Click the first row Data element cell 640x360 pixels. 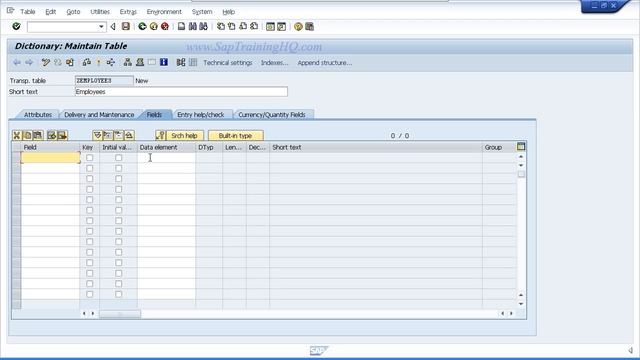(x=166, y=158)
